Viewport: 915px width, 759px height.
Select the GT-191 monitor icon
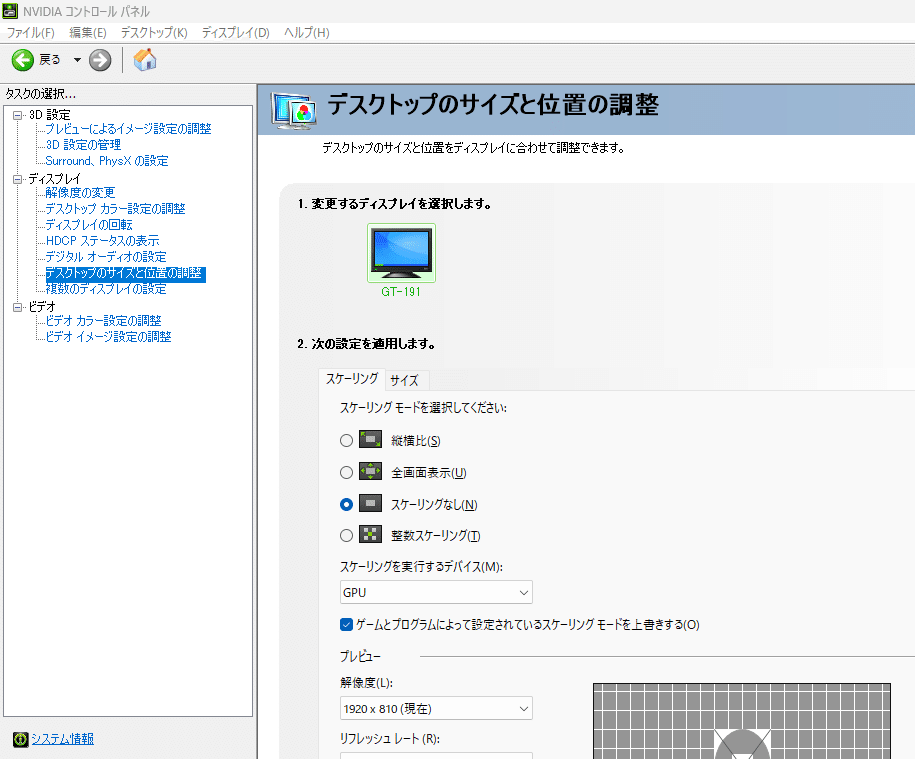click(401, 253)
